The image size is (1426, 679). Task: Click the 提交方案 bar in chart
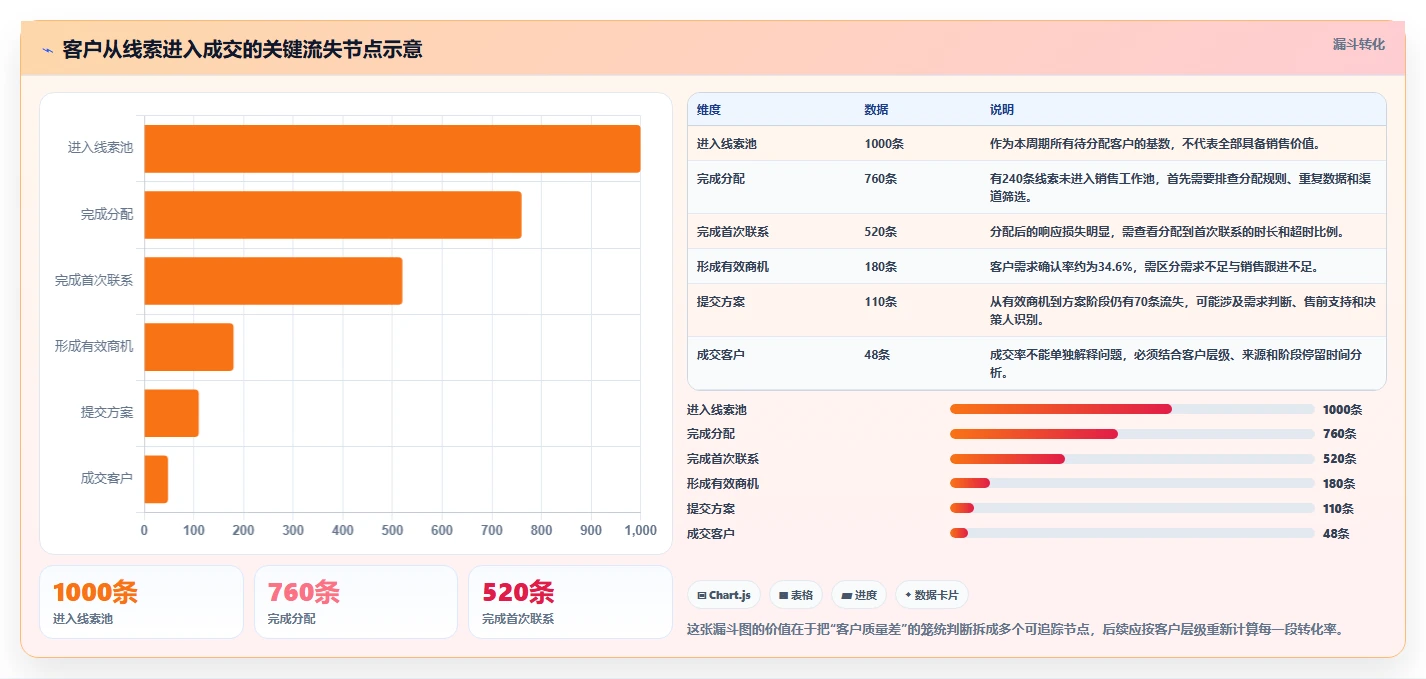172,413
